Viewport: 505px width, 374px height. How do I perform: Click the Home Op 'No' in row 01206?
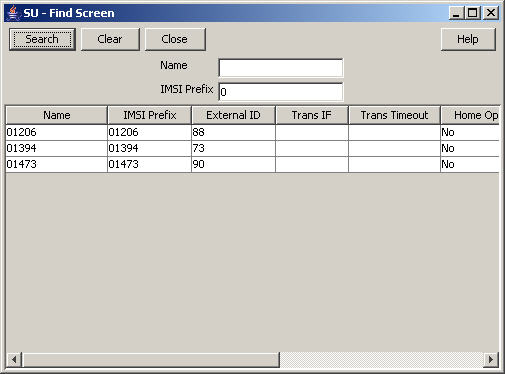coord(470,132)
